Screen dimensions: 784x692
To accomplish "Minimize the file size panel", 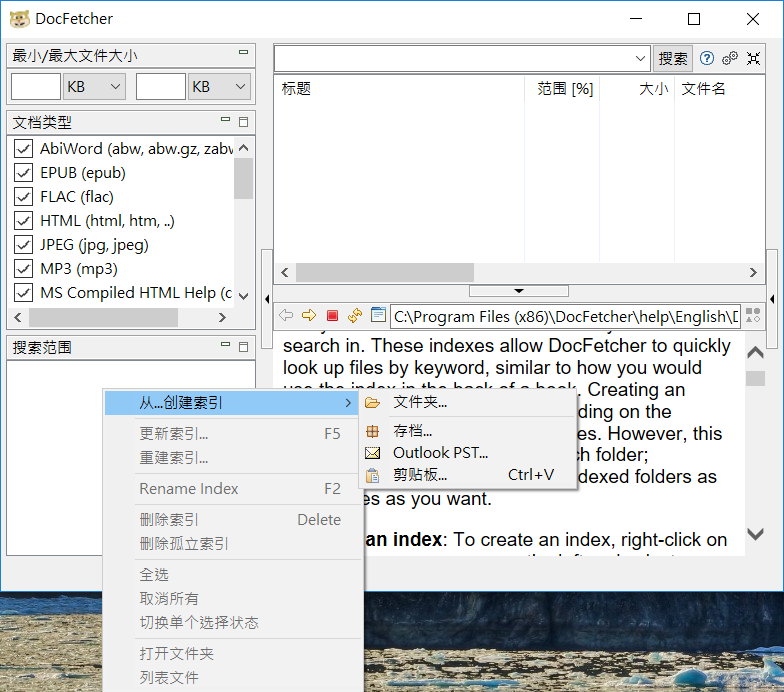I will (x=243, y=53).
